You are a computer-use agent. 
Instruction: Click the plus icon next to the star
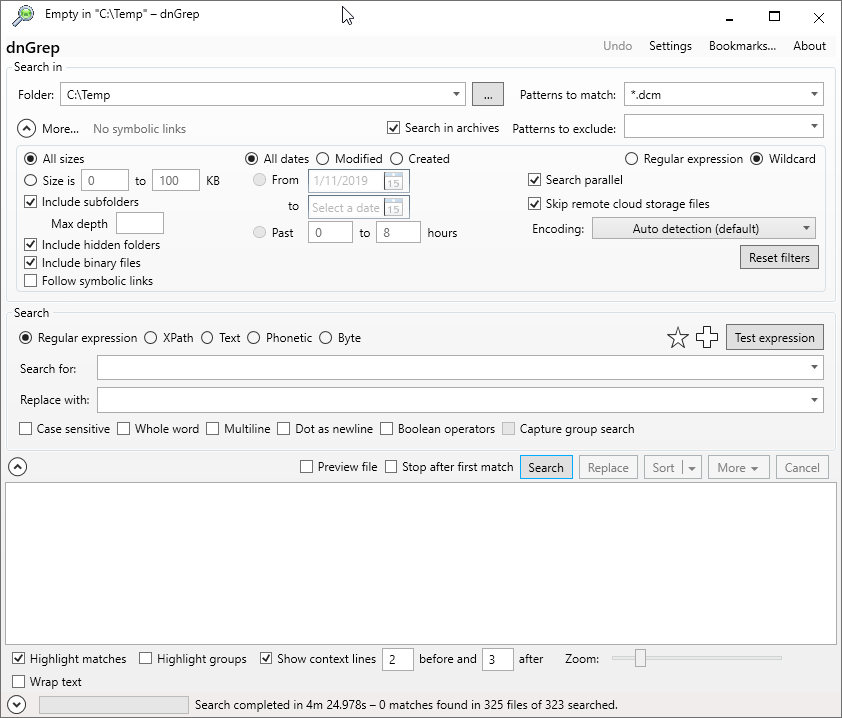706,337
